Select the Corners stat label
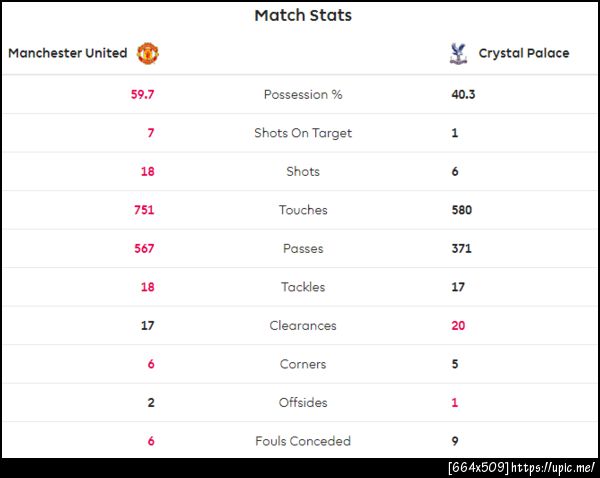 (x=303, y=364)
